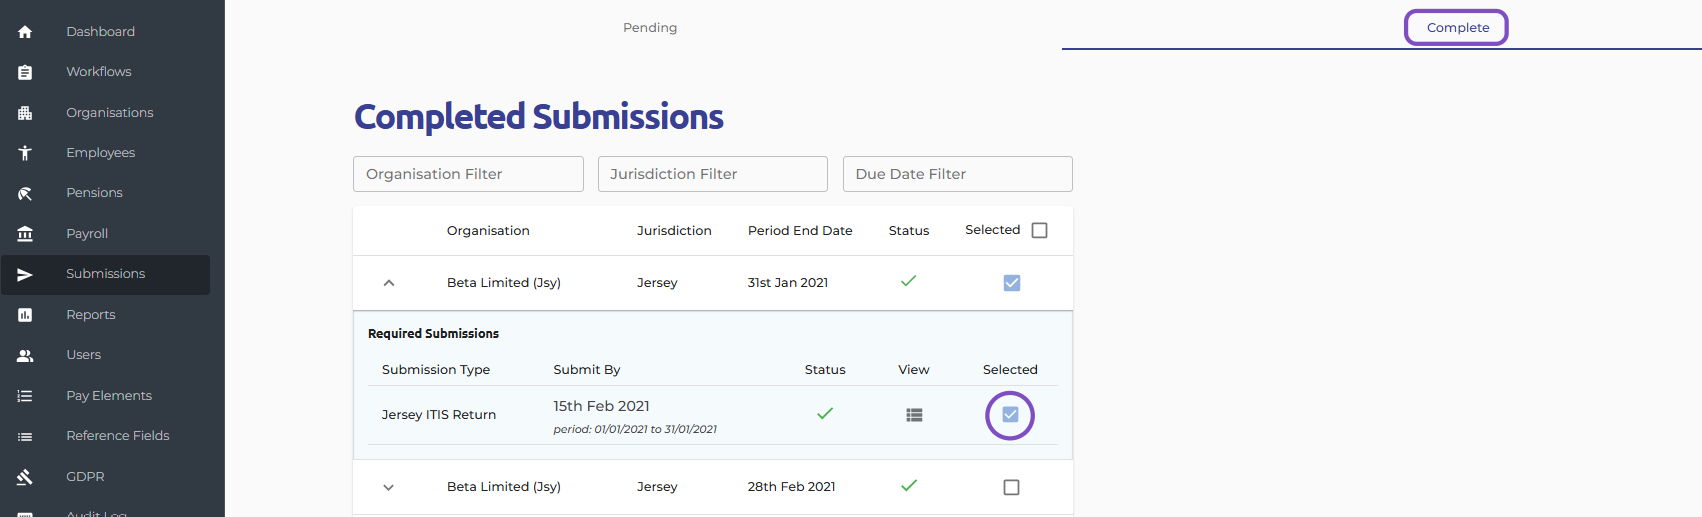The width and height of the screenshot is (1702, 517).
Task: Click Beta Limited (Jsy) in the 28th Feb row
Action: [503, 487]
